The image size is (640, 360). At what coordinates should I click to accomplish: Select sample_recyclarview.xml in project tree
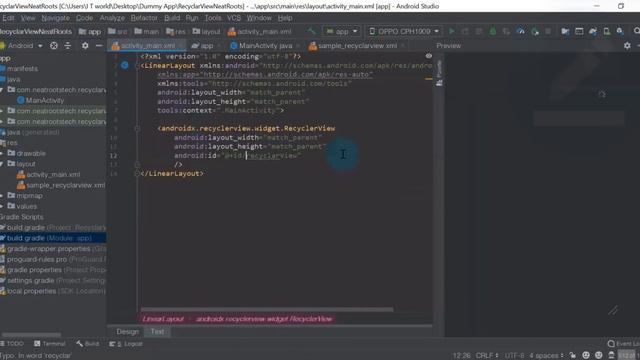pos(61,185)
